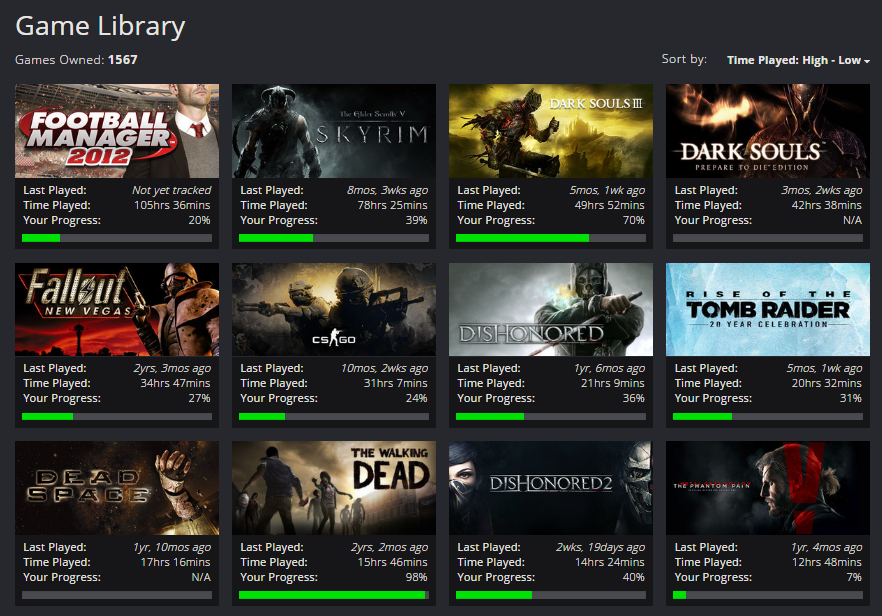Viewport: 882px width, 616px height.
Task: Click the 39% progress bar under Skyrim
Action: (x=334, y=238)
